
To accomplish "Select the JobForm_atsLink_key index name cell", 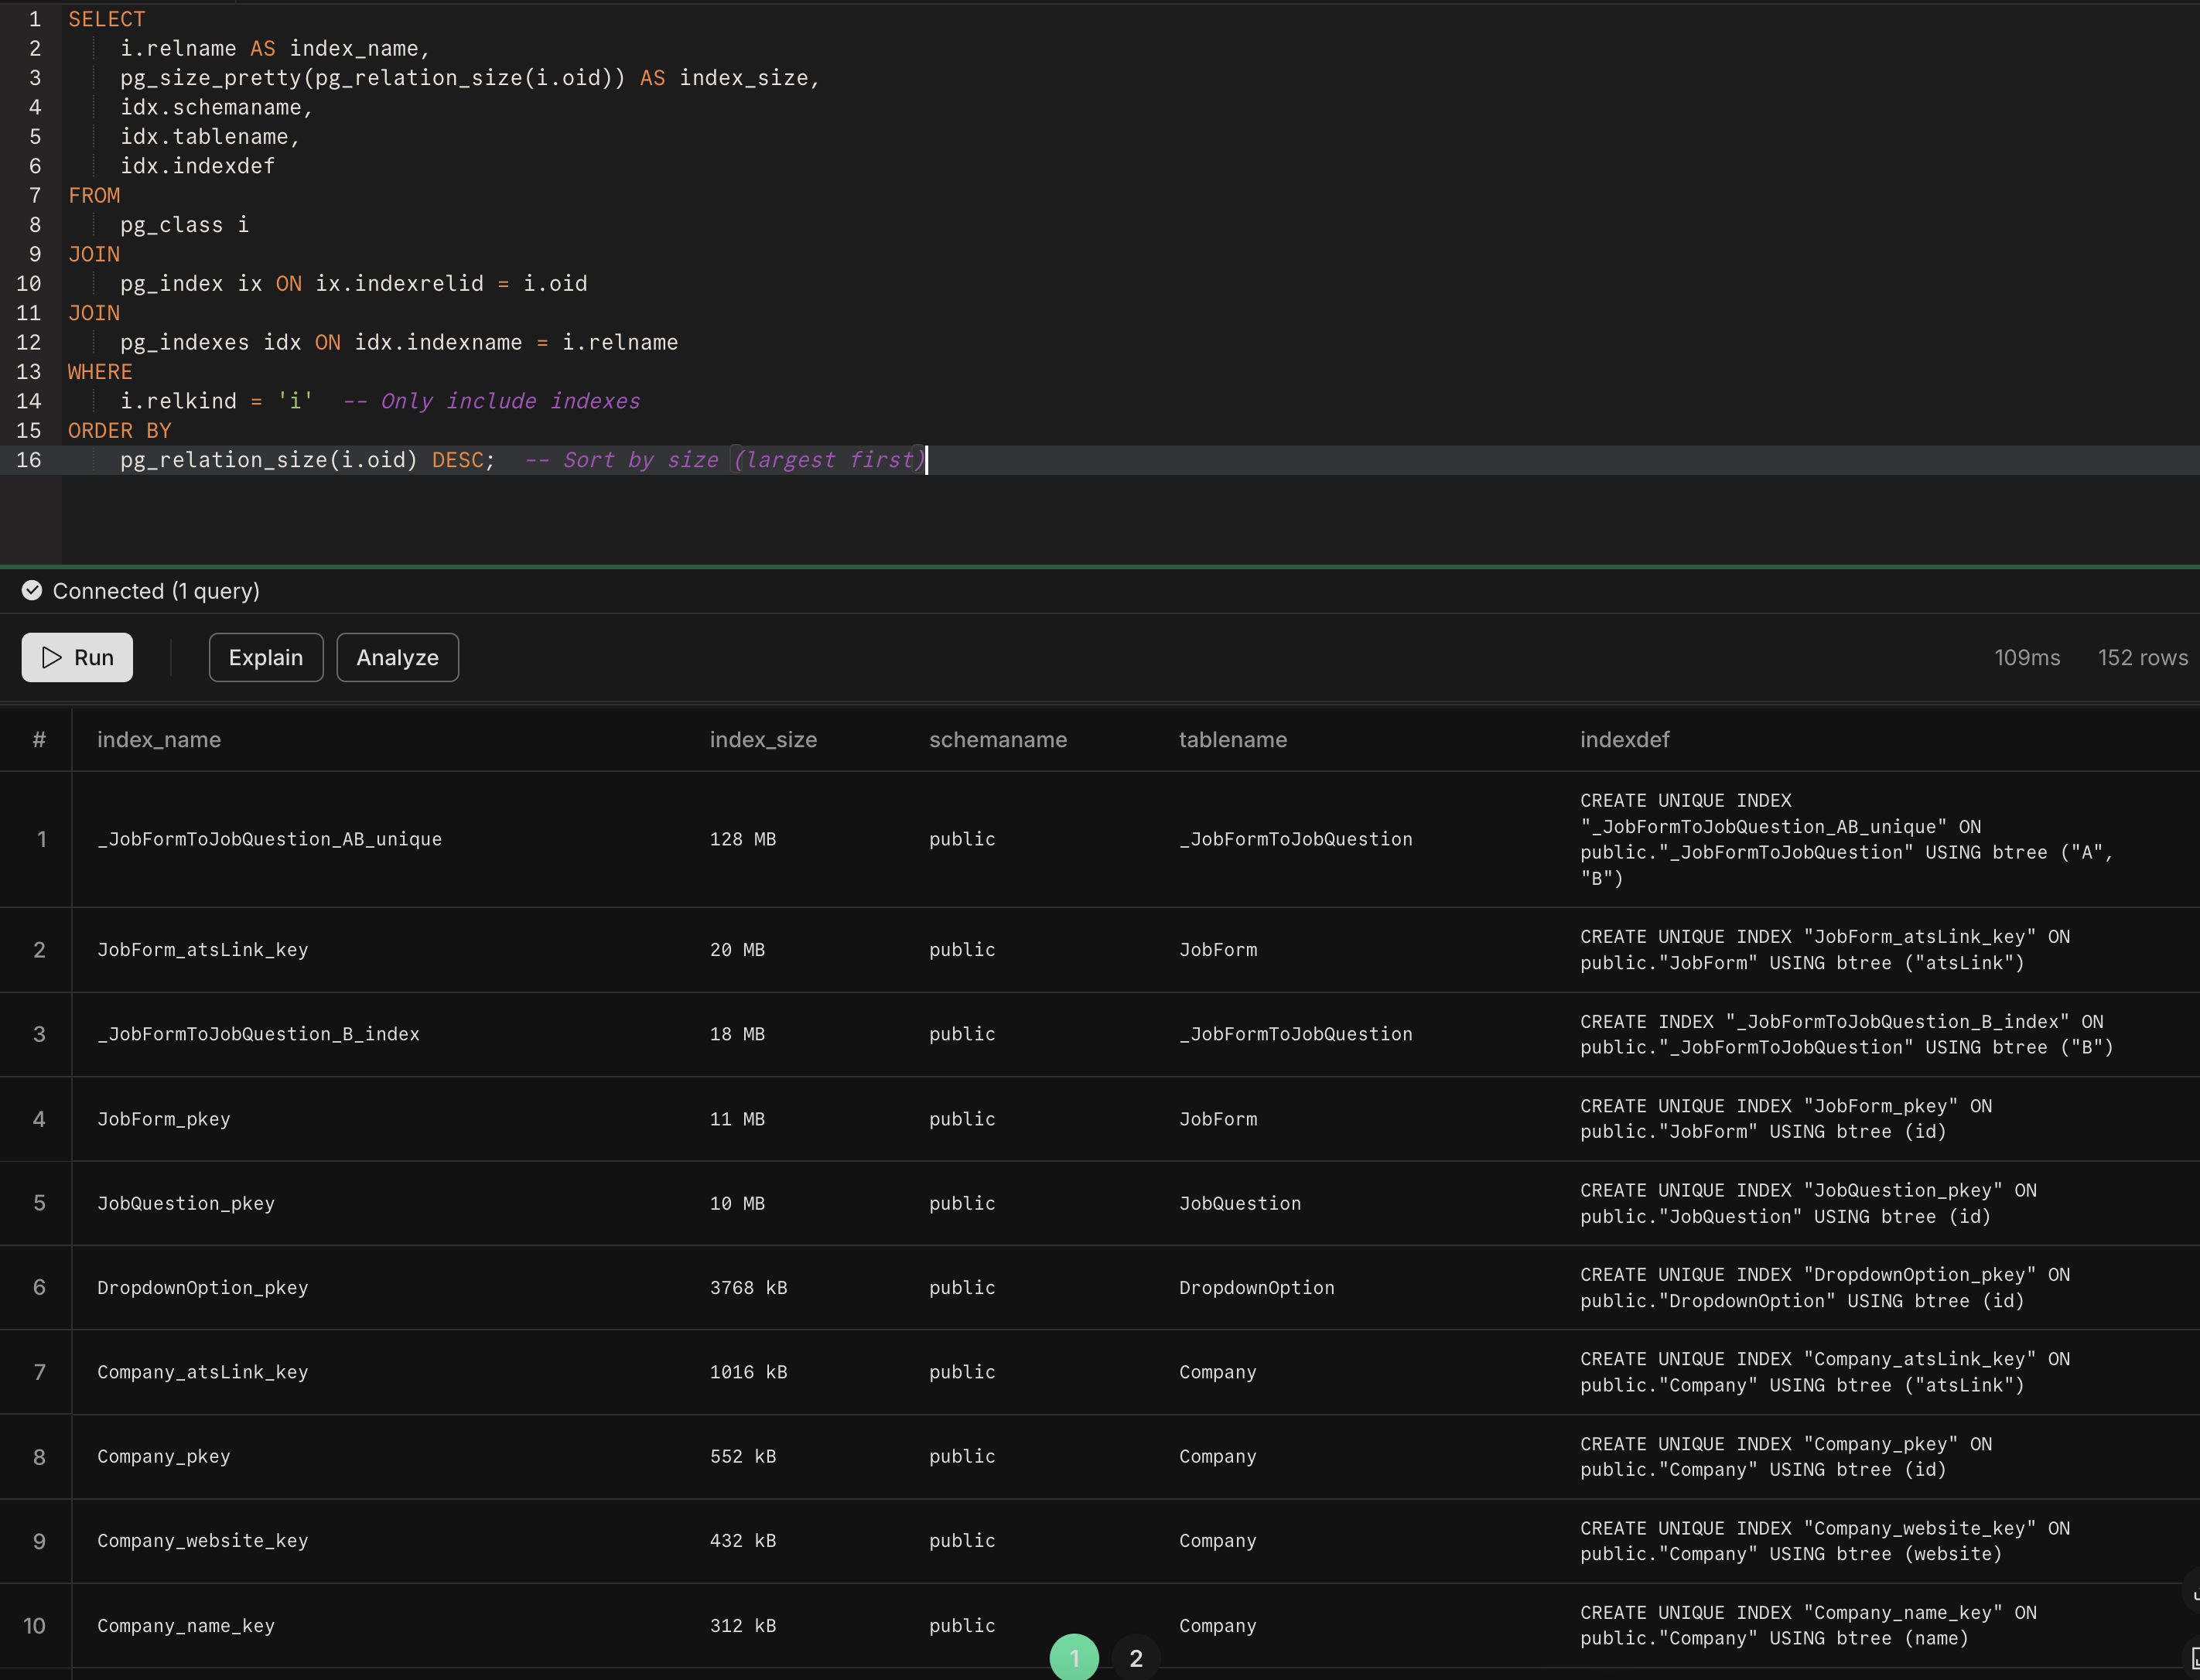I will pyautogui.click(x=202, y=949).
